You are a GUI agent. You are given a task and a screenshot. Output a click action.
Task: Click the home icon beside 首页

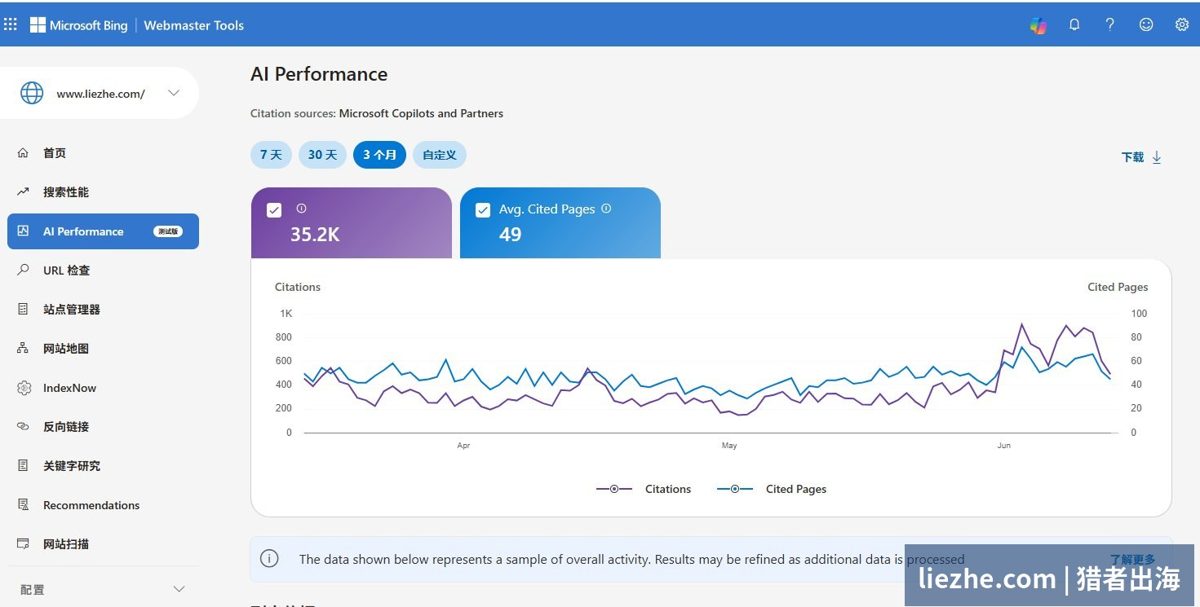coord(23,153)
